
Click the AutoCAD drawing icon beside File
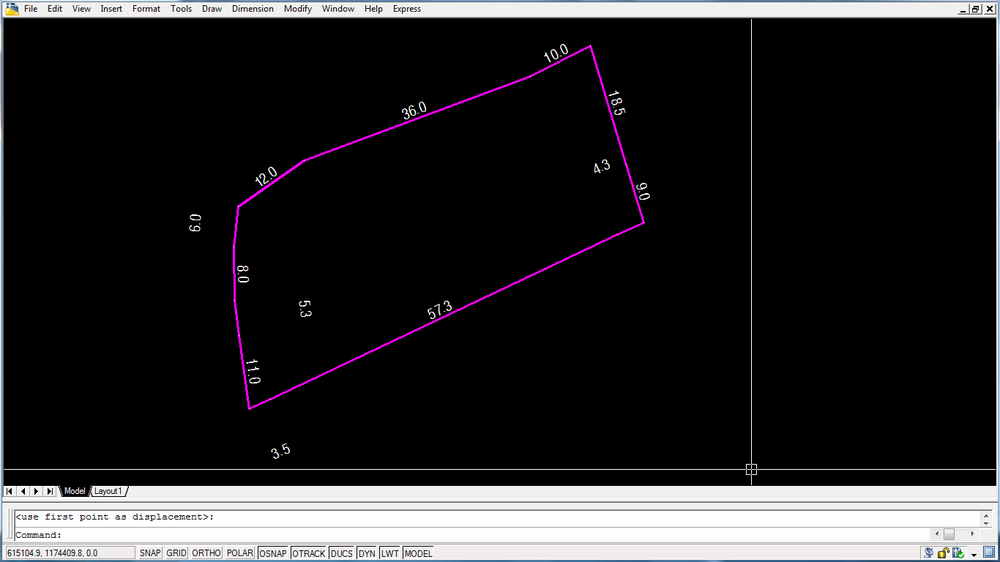pyautogui.click(x=12, y=9)
